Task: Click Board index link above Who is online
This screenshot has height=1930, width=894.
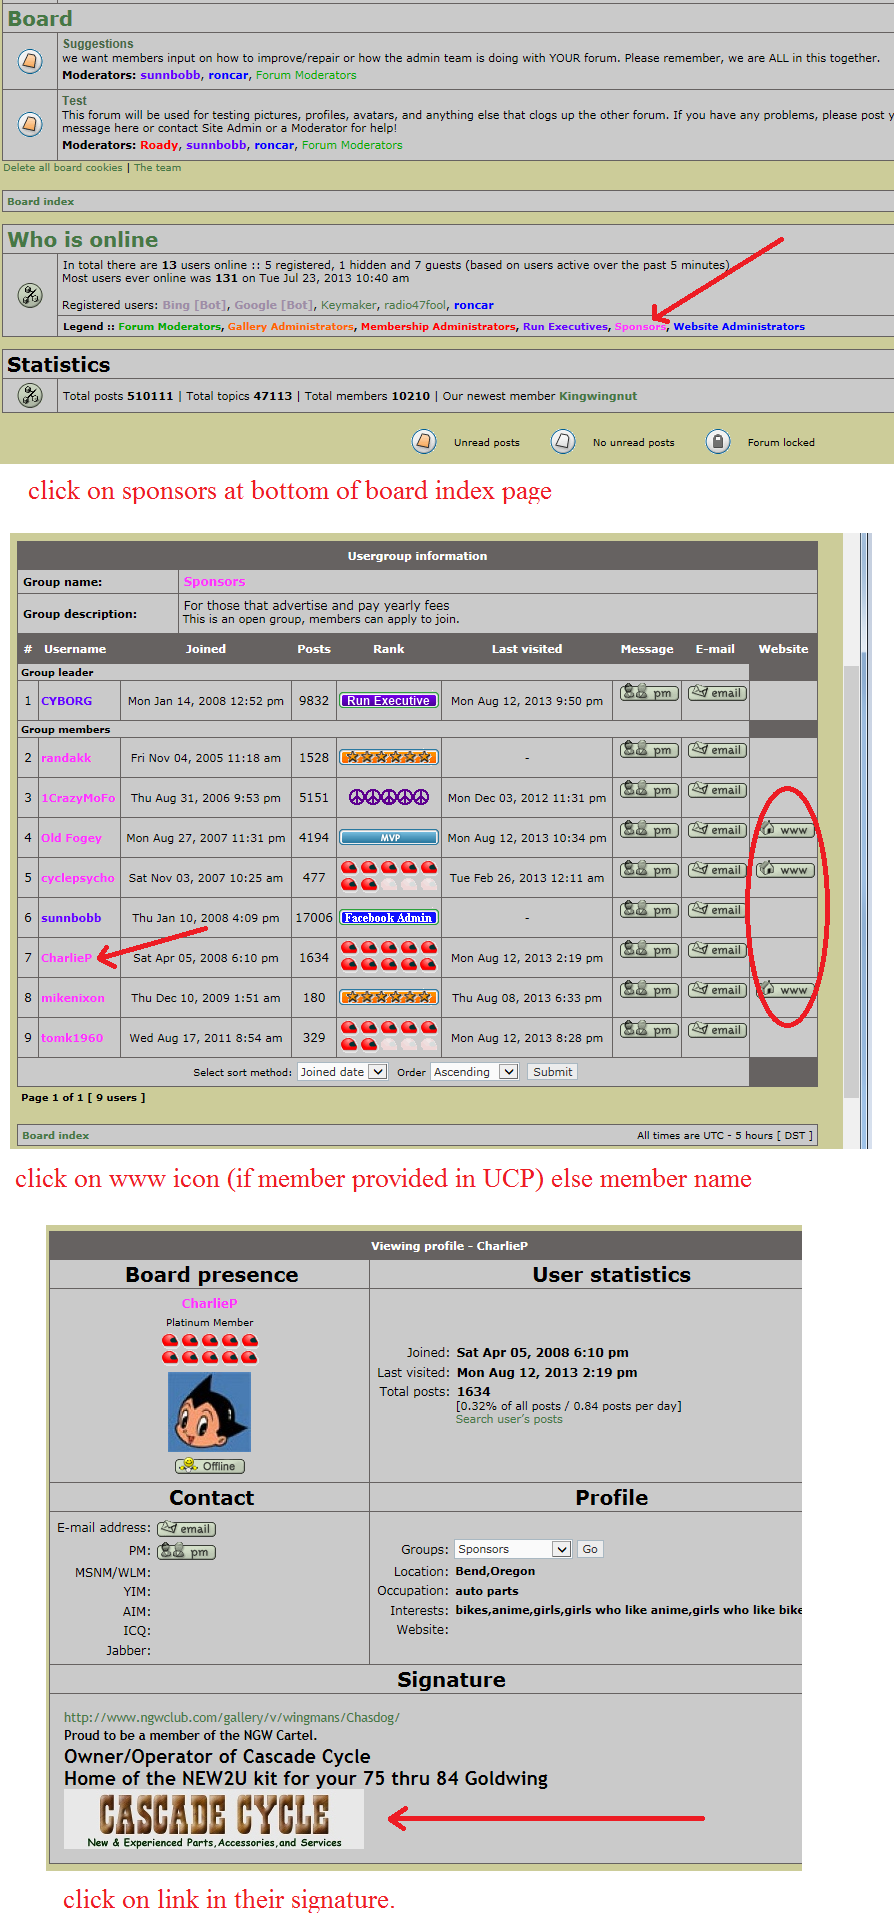Action: coord(41,202)
